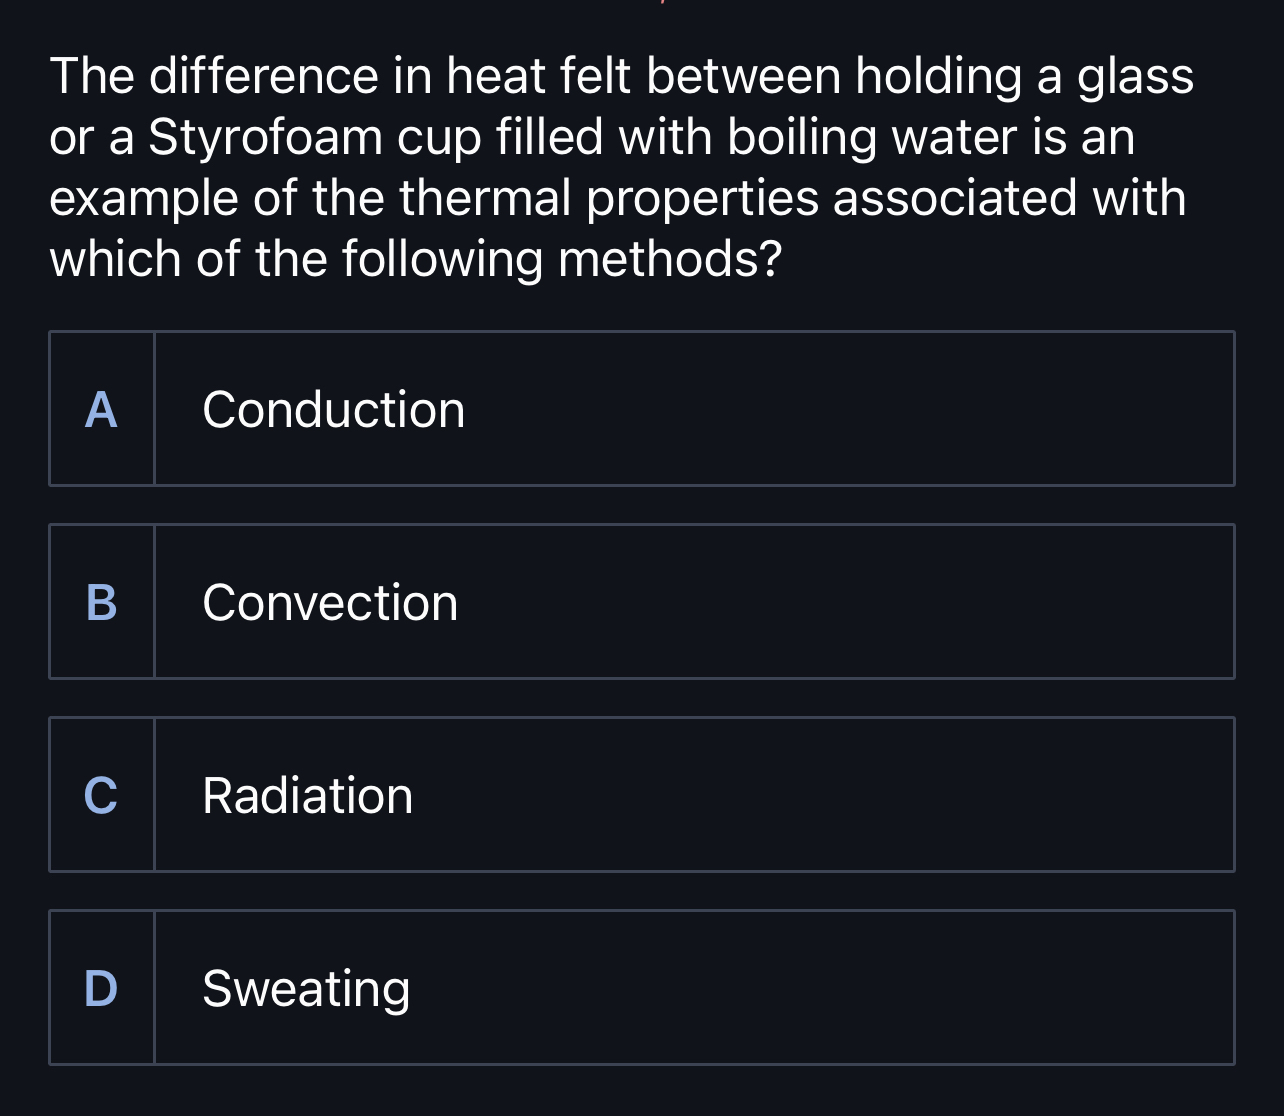Click the Sweating option text
Screen dimensions: 1284x1116
click(306, 988)
